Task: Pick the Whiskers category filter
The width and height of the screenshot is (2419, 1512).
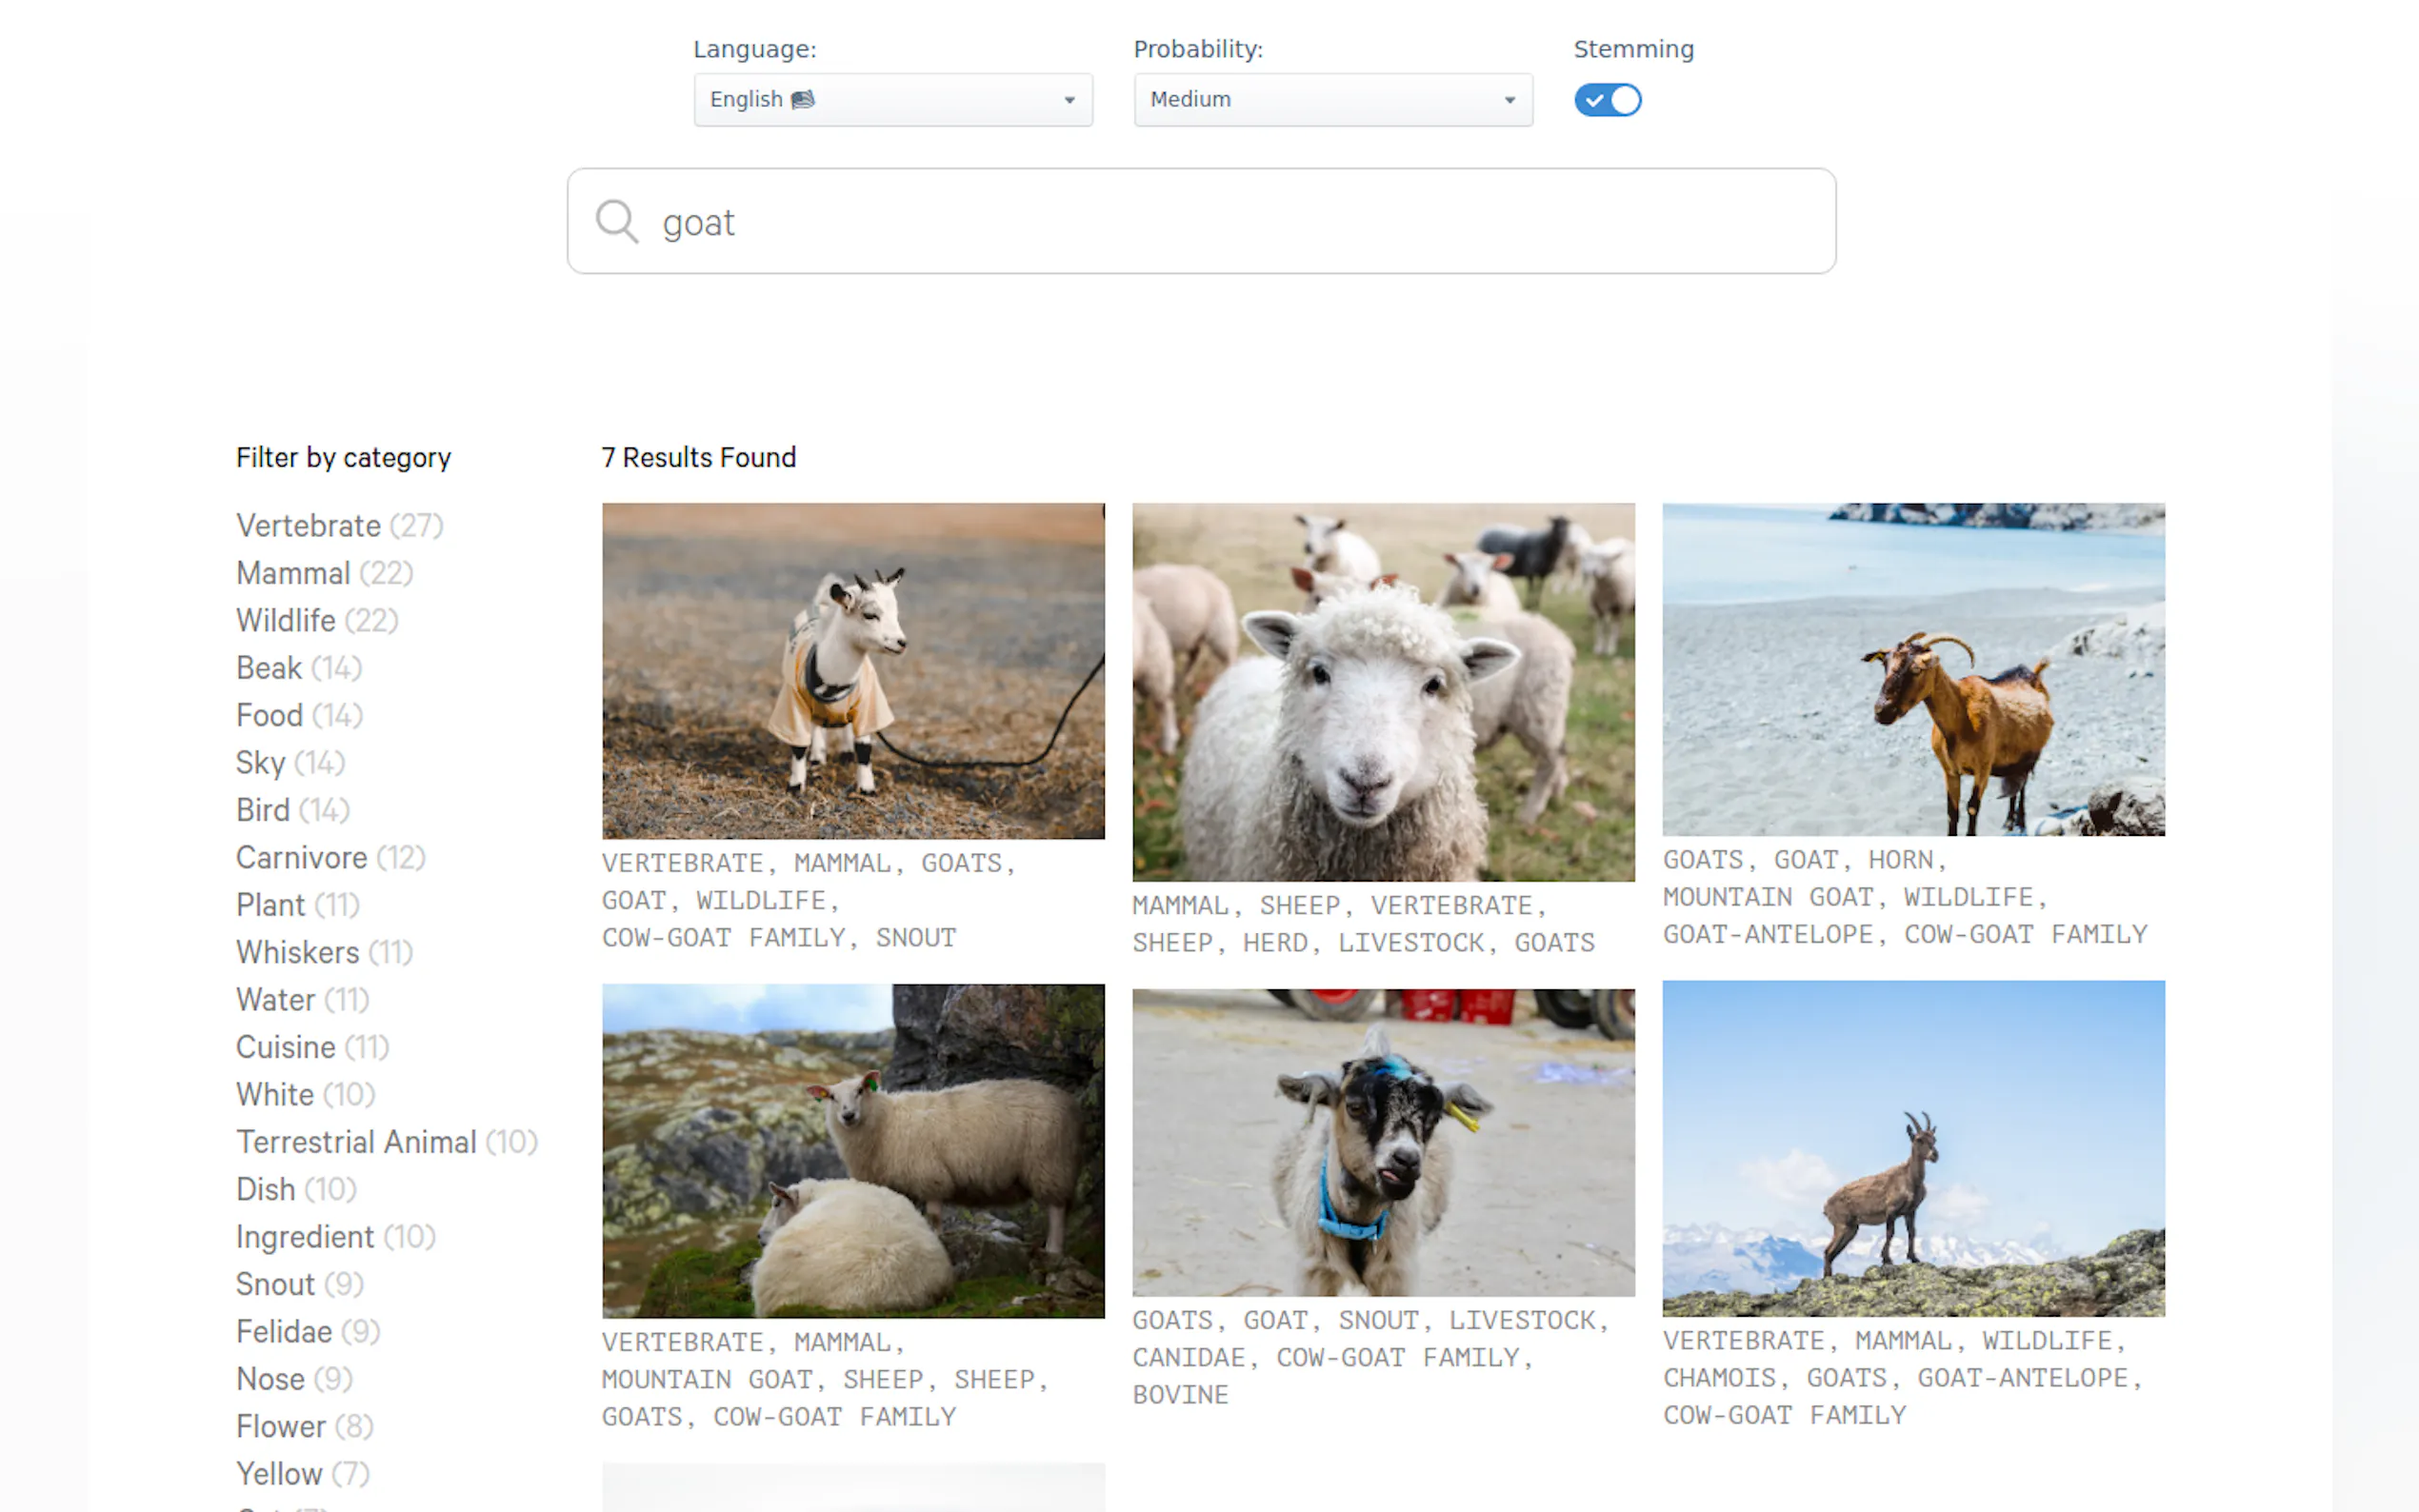Action: (297, 953)
